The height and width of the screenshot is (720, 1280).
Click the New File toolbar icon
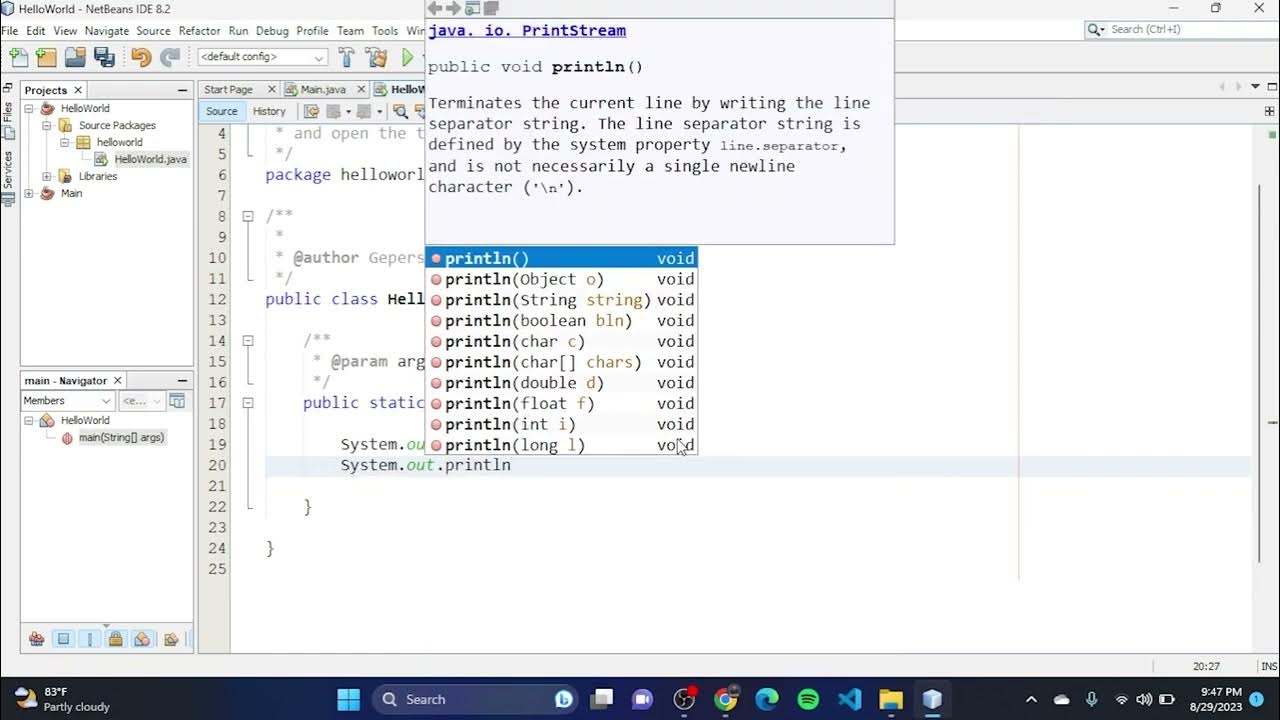(18, 57)
